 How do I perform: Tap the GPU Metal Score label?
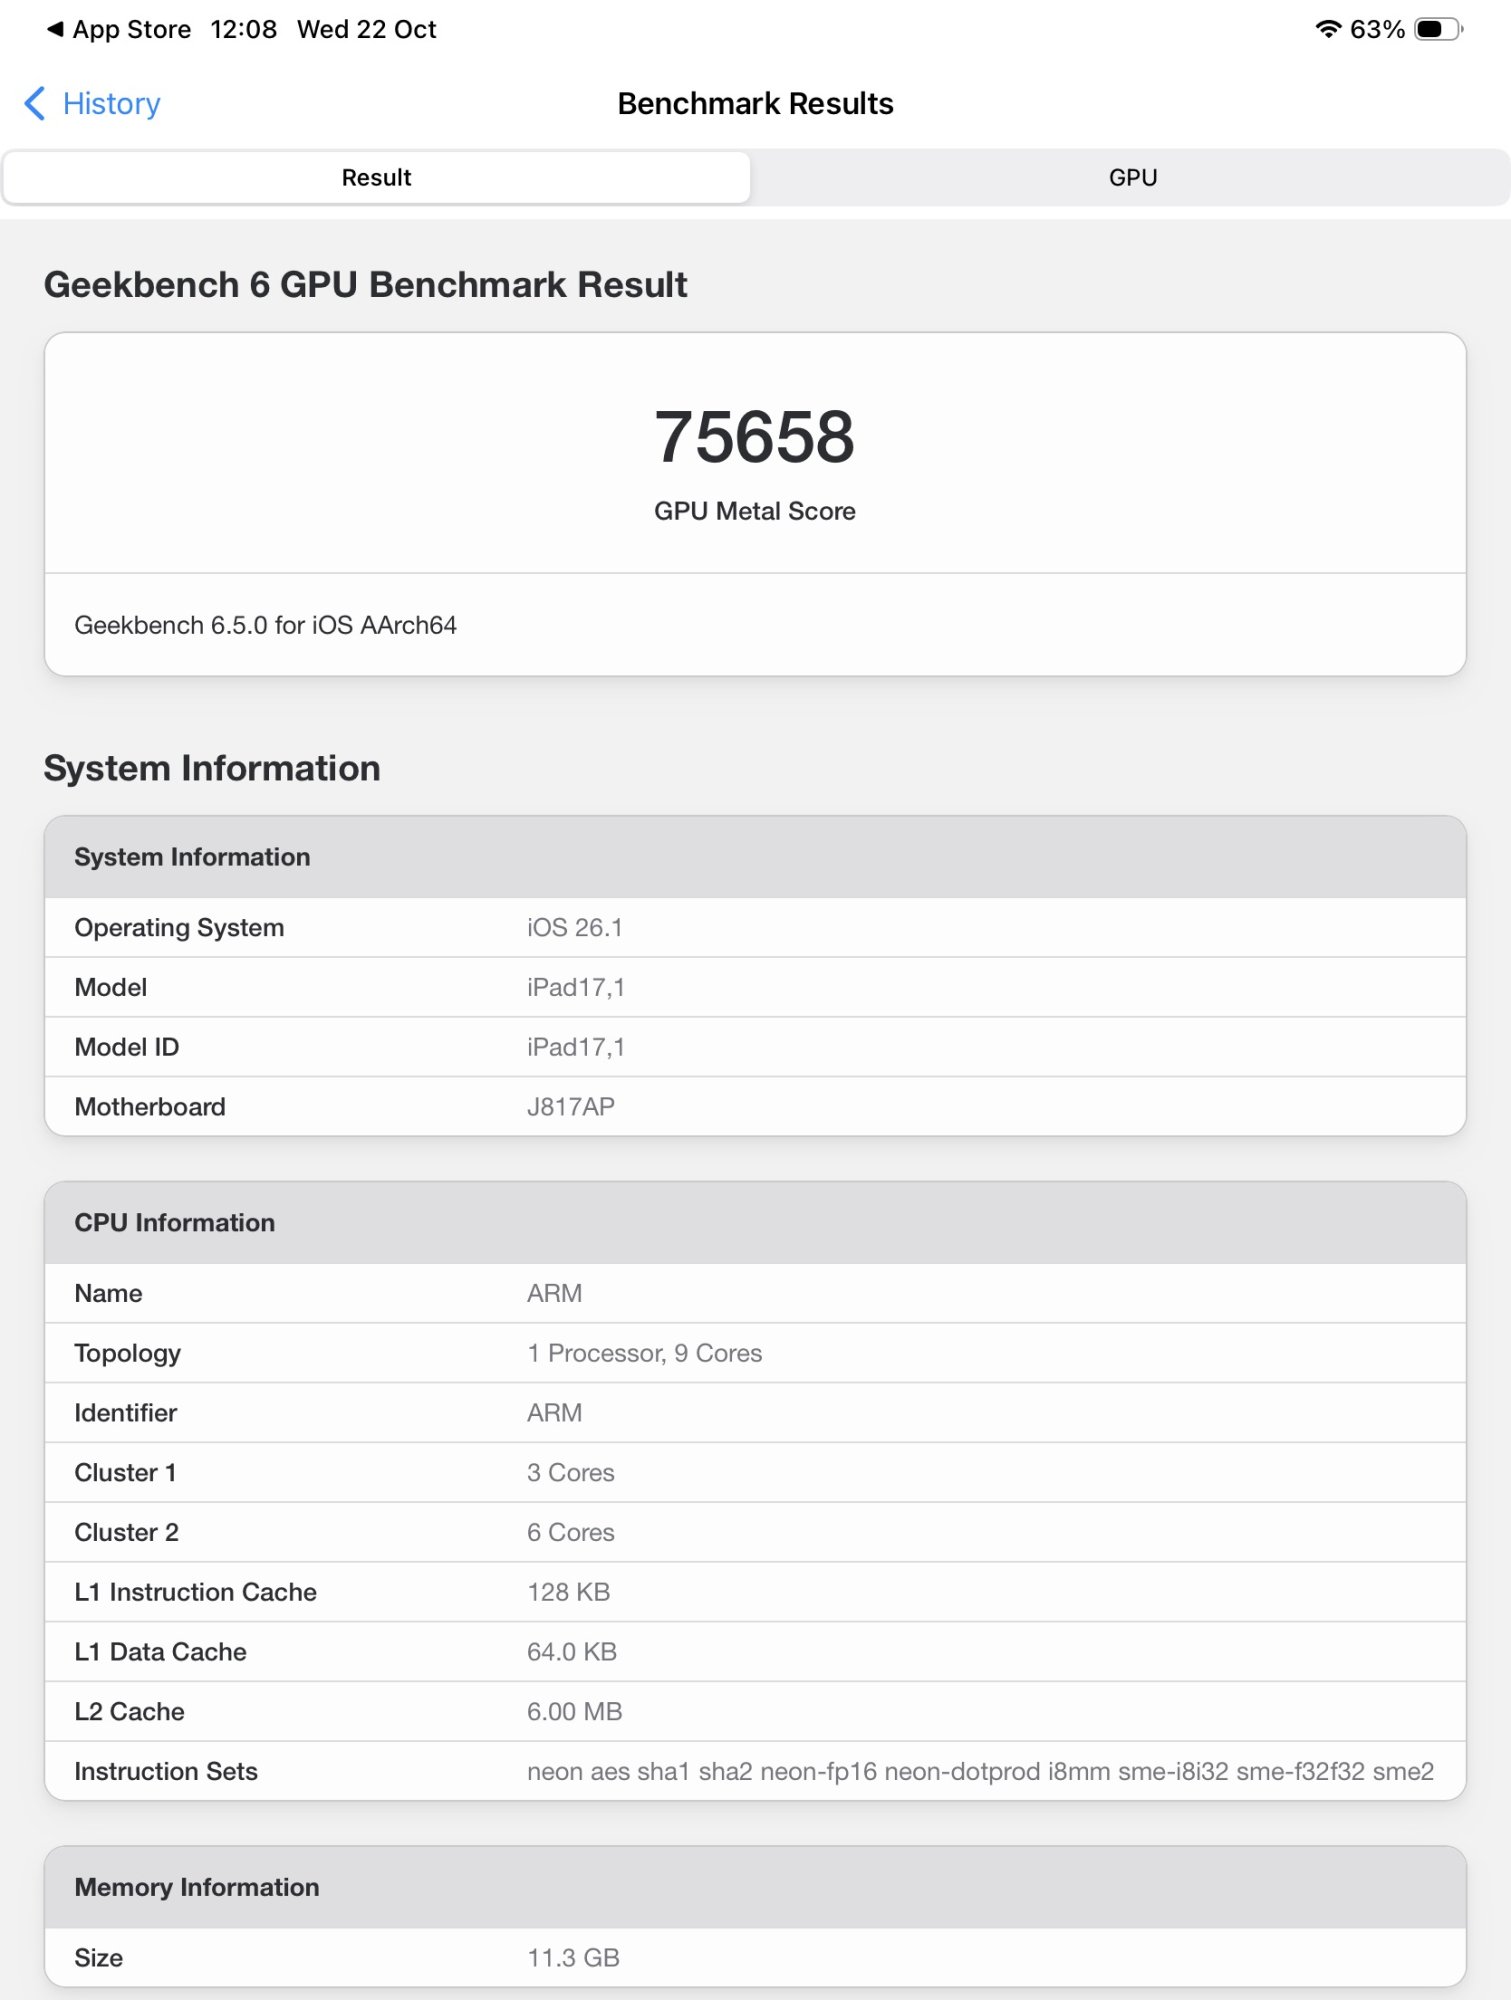pyautogui.click(x=755, y=511)
